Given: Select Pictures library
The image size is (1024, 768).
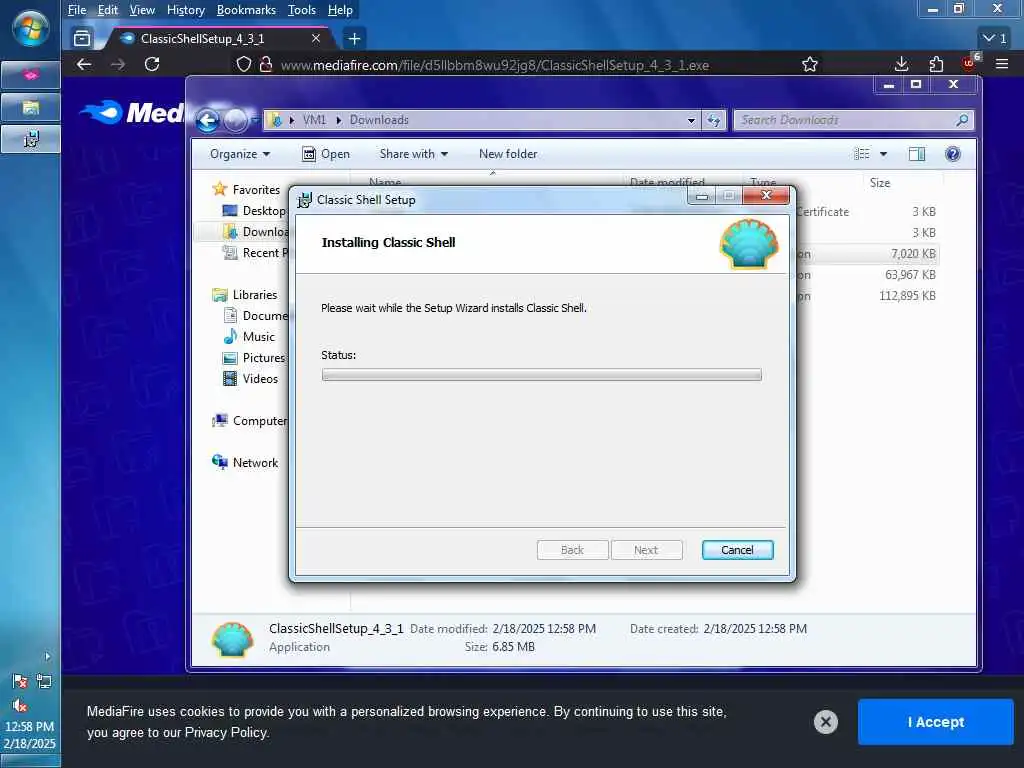Looking at the screenshot, I should (254, 357).
